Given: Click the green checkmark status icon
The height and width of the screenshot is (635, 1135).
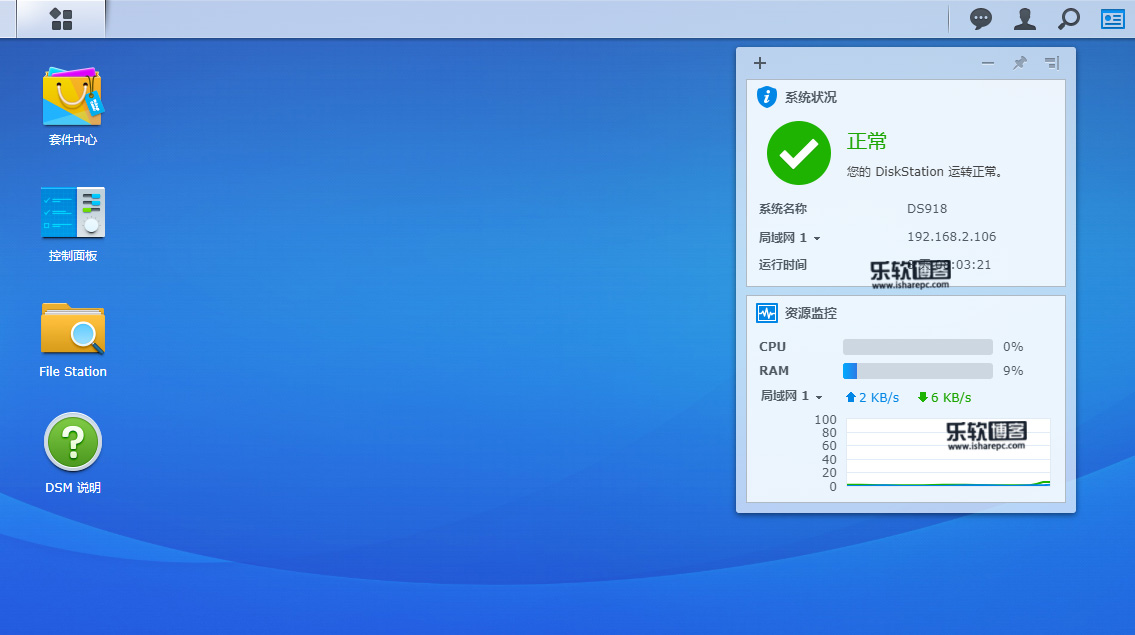Looking at the screenshot, I should (x=798, y=153).
